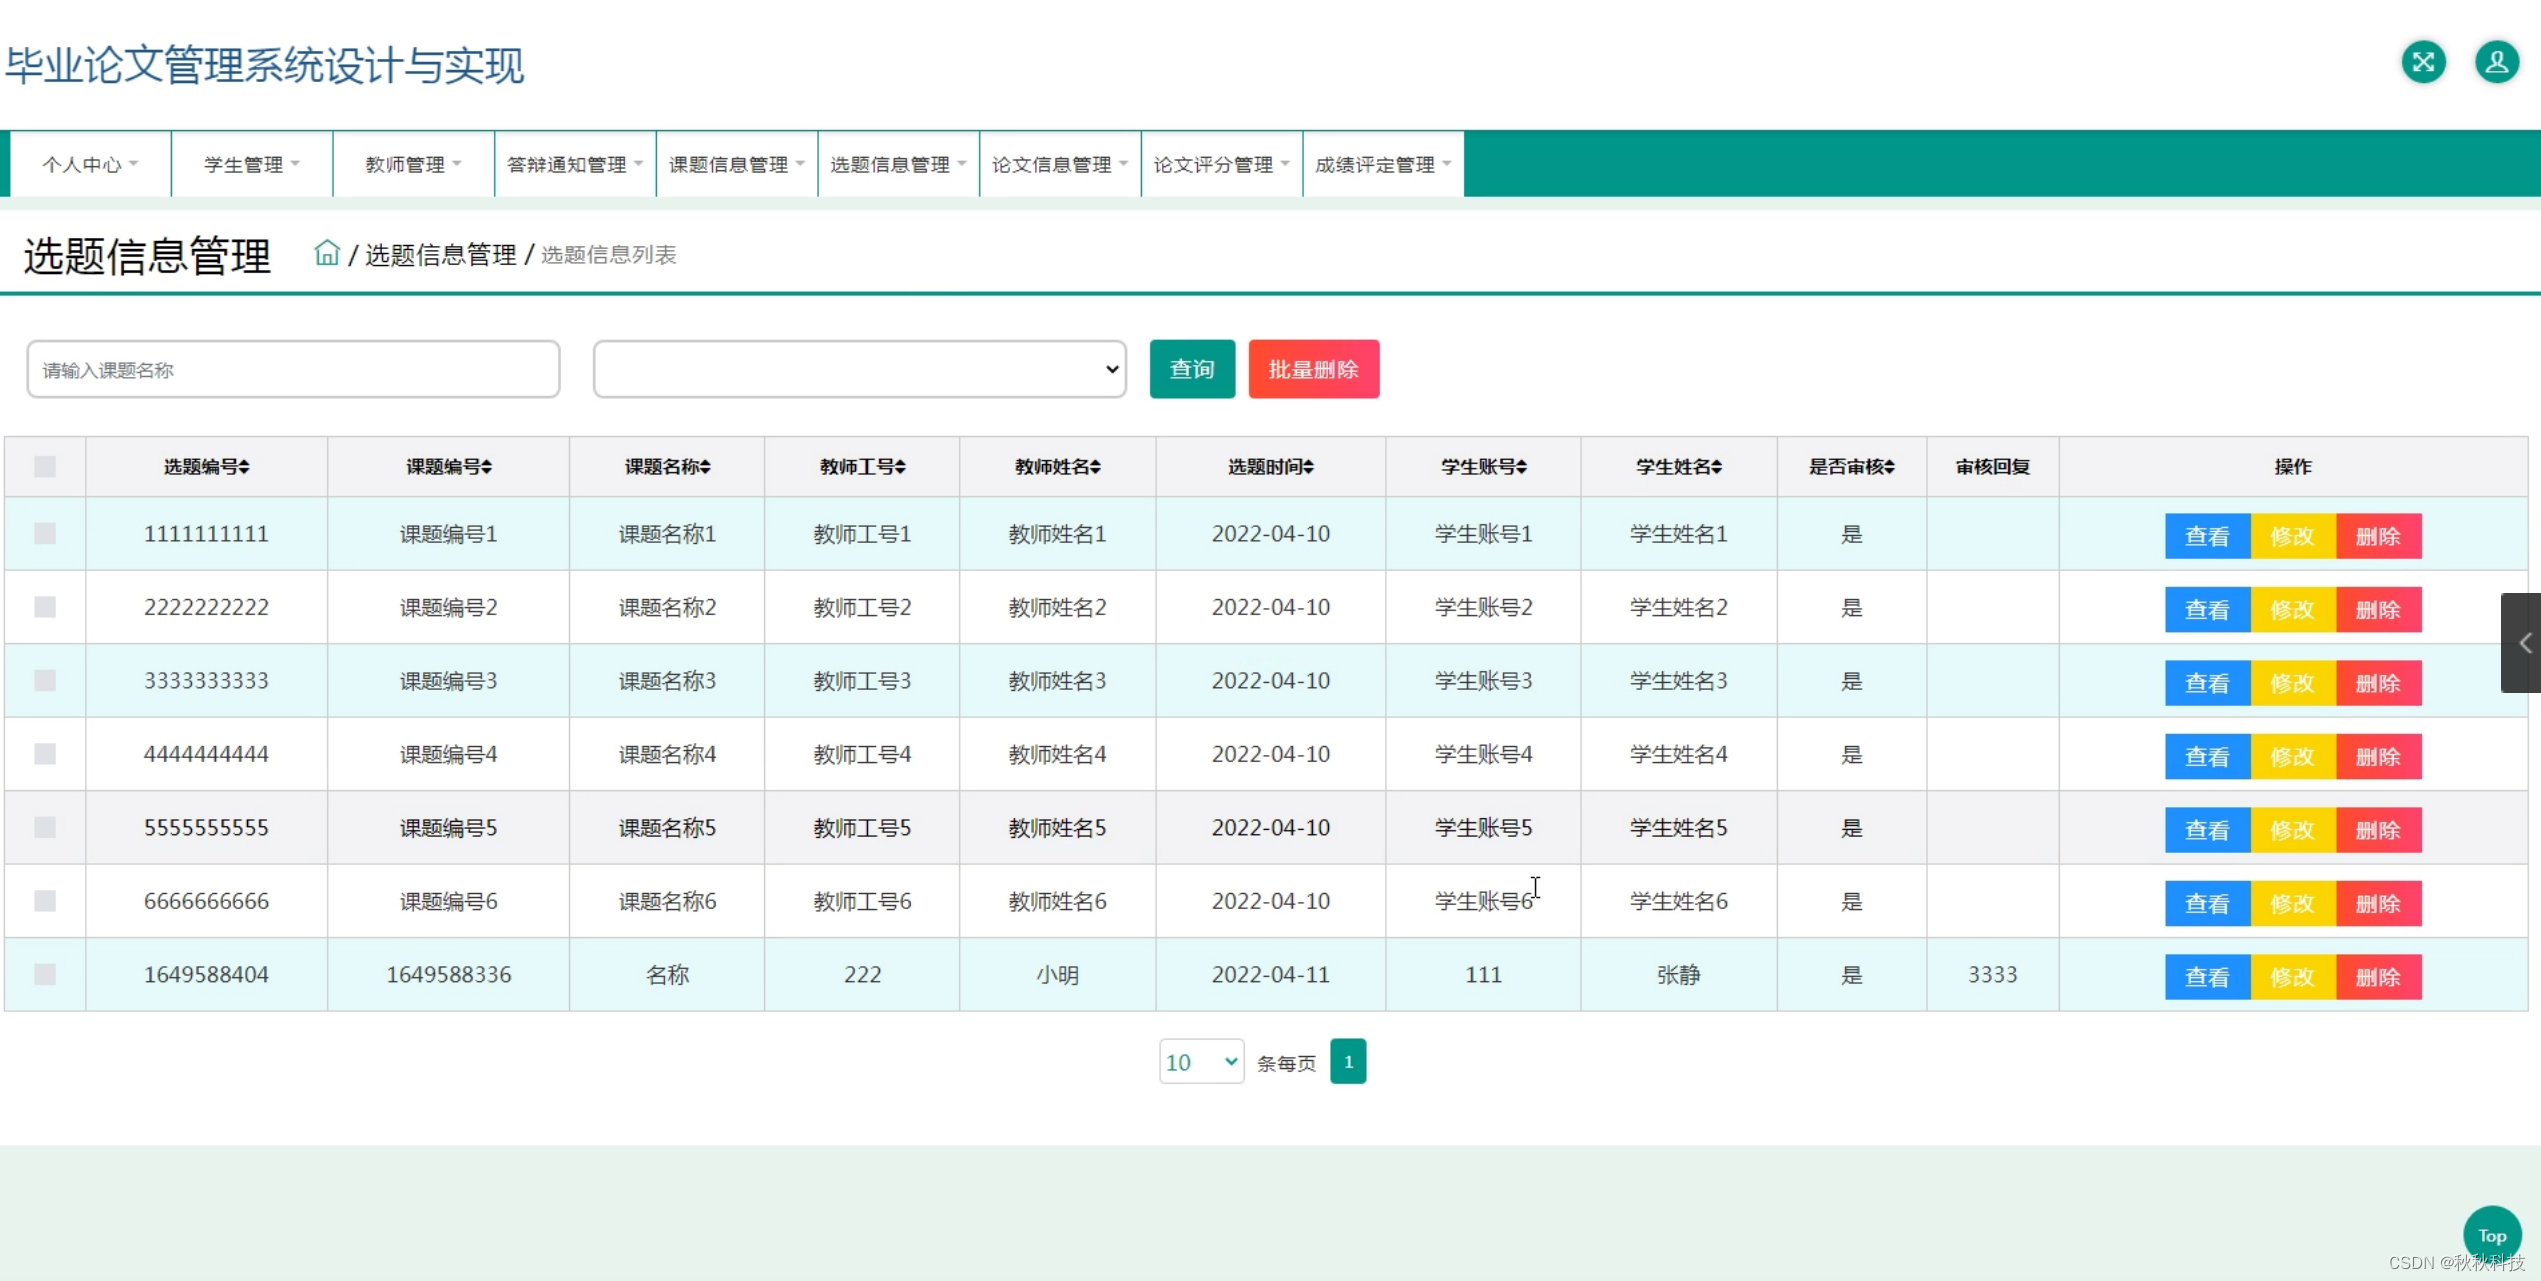Click the 查询 search button
Screen dimensions: 2541x1281
pyautogui.click(x=1191, y=368)
